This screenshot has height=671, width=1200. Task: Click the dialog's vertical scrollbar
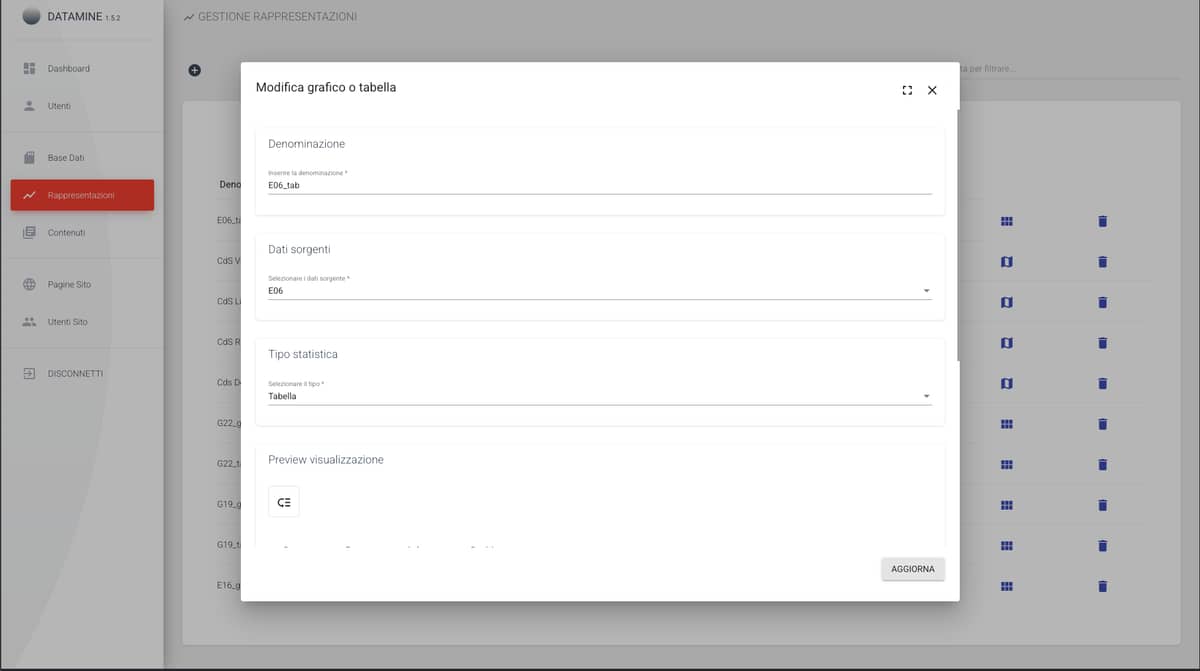click(957, 235)
